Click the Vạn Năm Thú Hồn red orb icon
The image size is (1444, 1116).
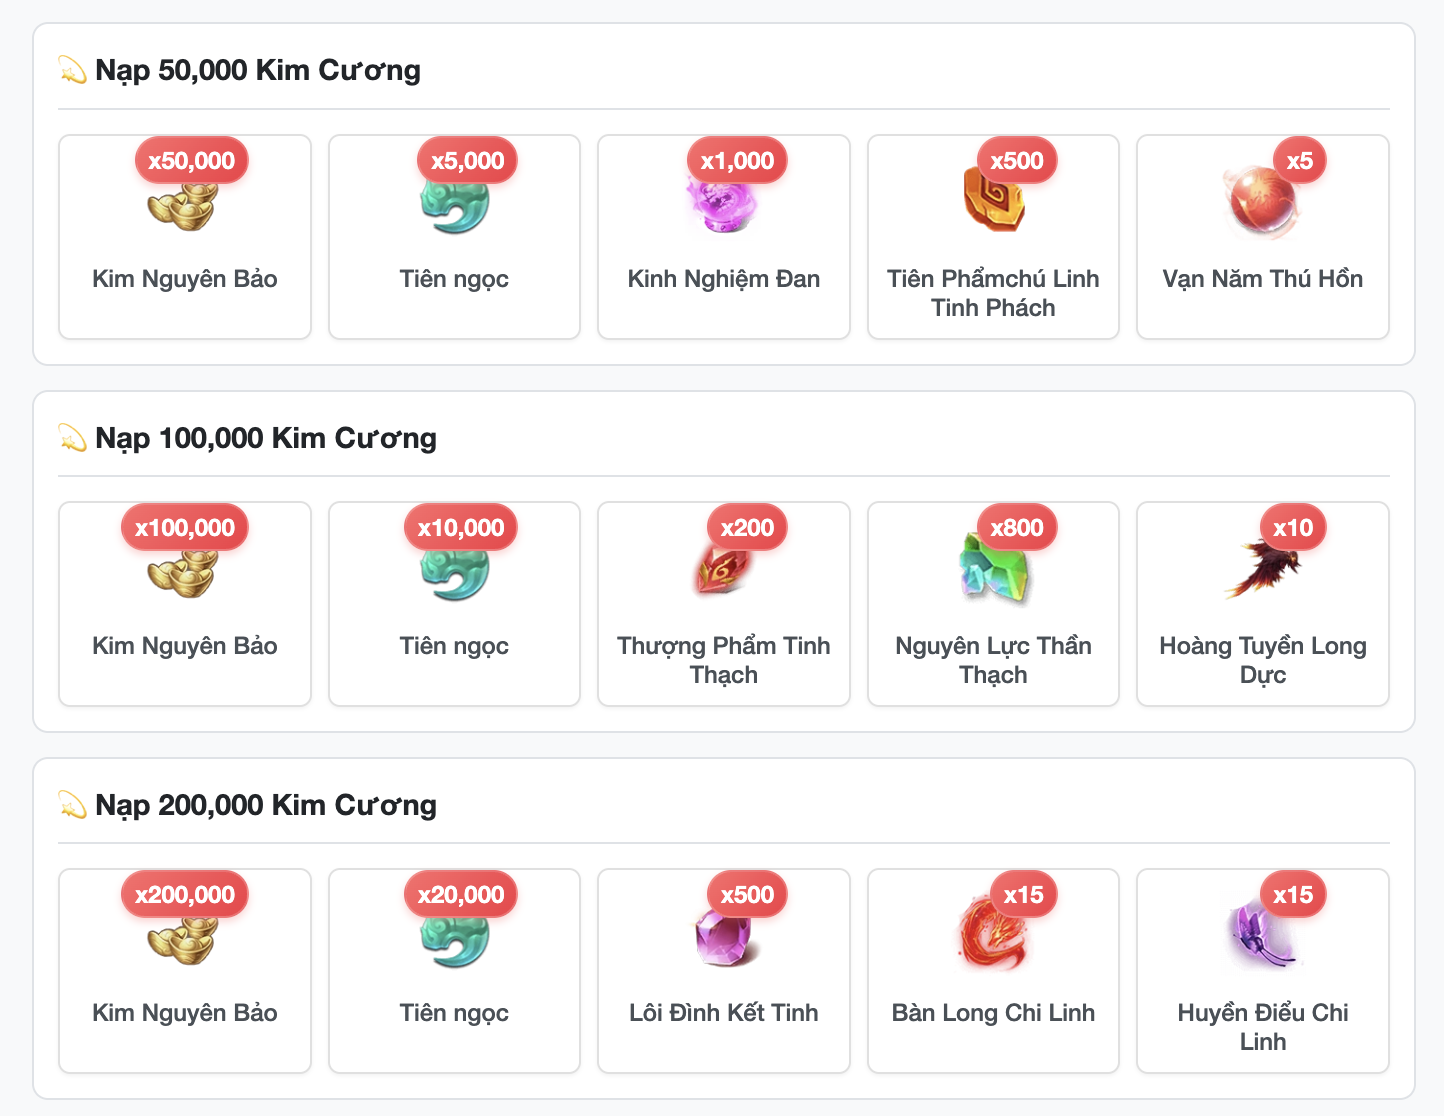tap(1262, 204)
